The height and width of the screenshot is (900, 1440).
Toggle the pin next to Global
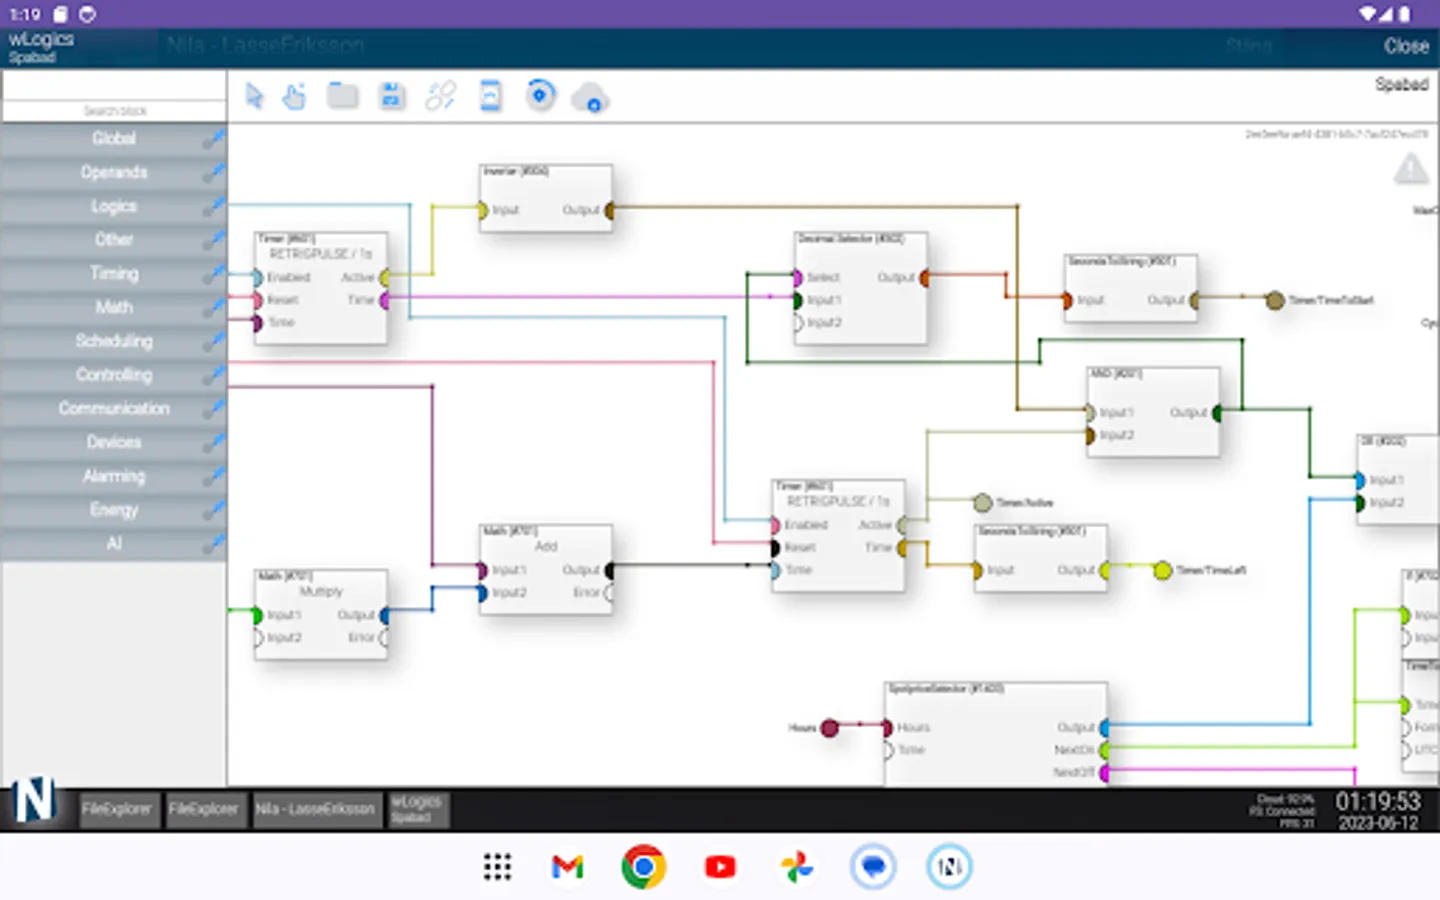tap(213, 139)
